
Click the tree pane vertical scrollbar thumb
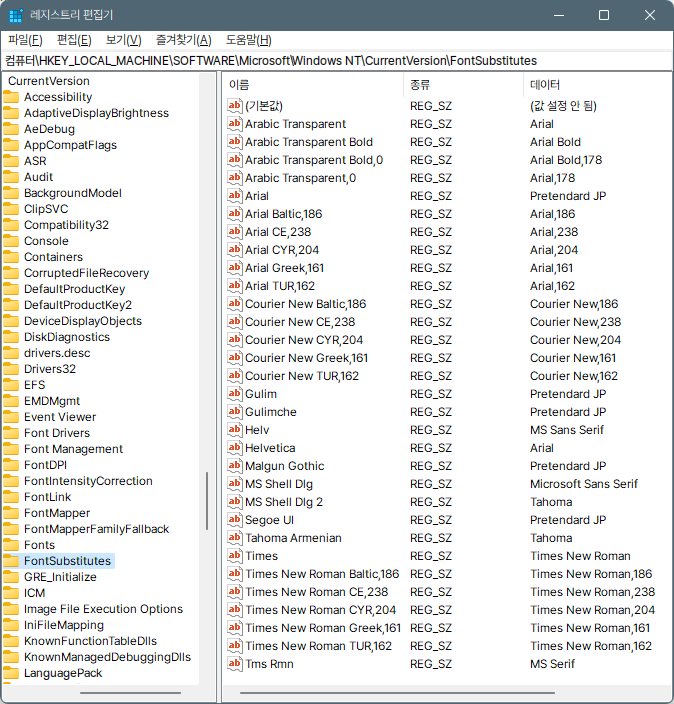[207, 501]
